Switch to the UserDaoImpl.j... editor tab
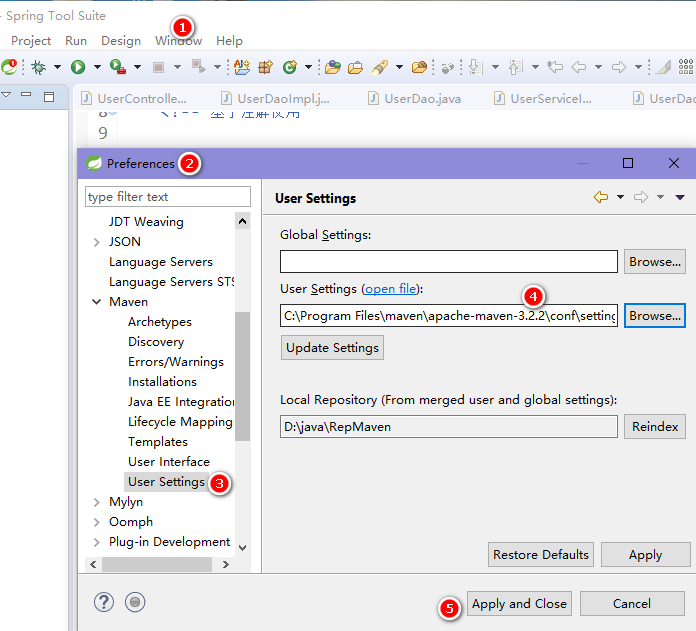The image size is (696, 631). (276, 99)
